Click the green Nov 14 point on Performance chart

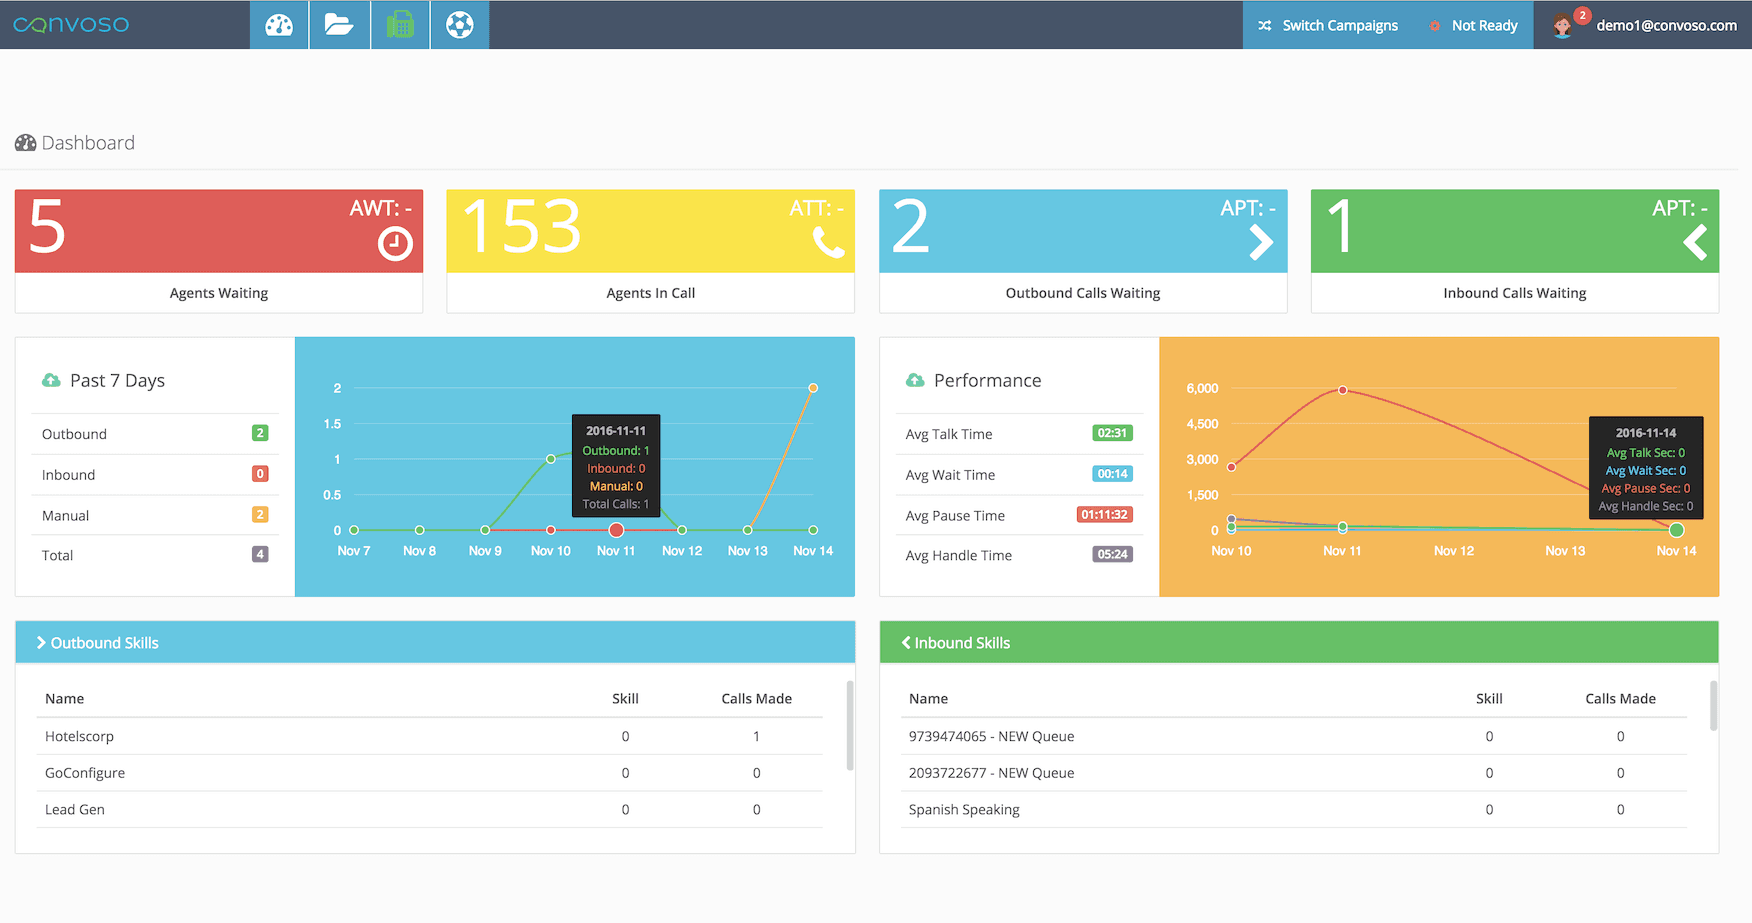pos(1676,530)
